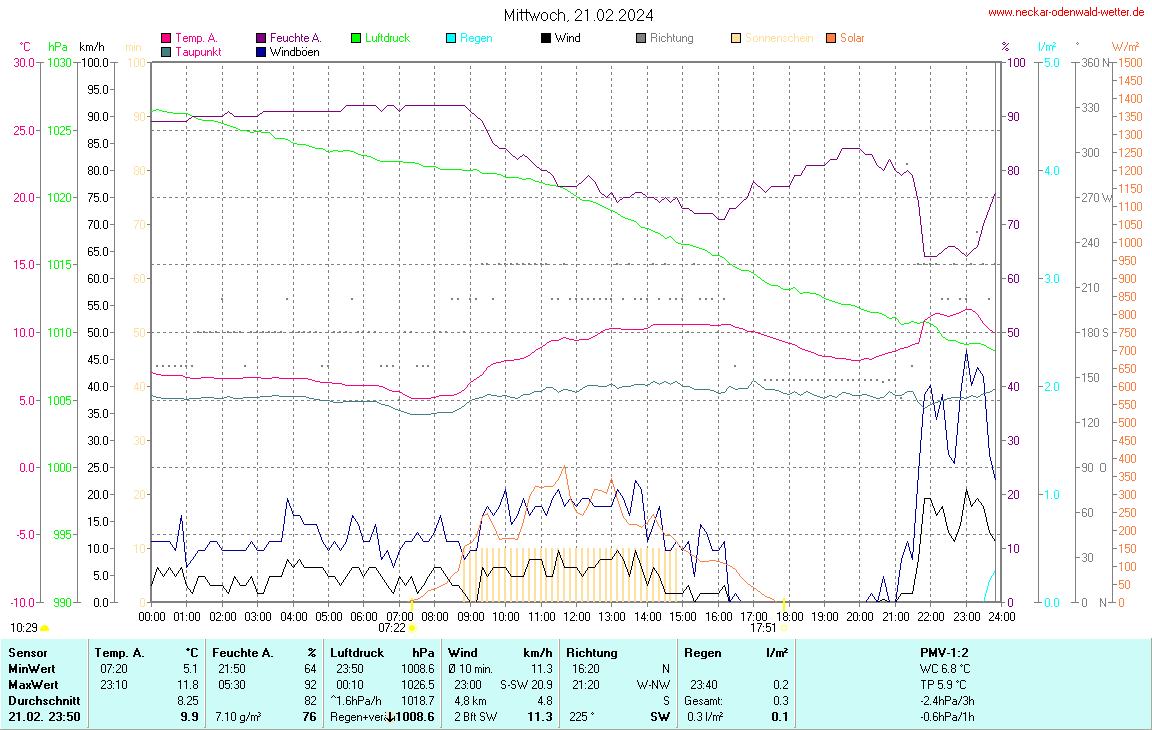1152x730 pixels.
Task: Select the gray Richtung legend square
Action: (641, 38)
